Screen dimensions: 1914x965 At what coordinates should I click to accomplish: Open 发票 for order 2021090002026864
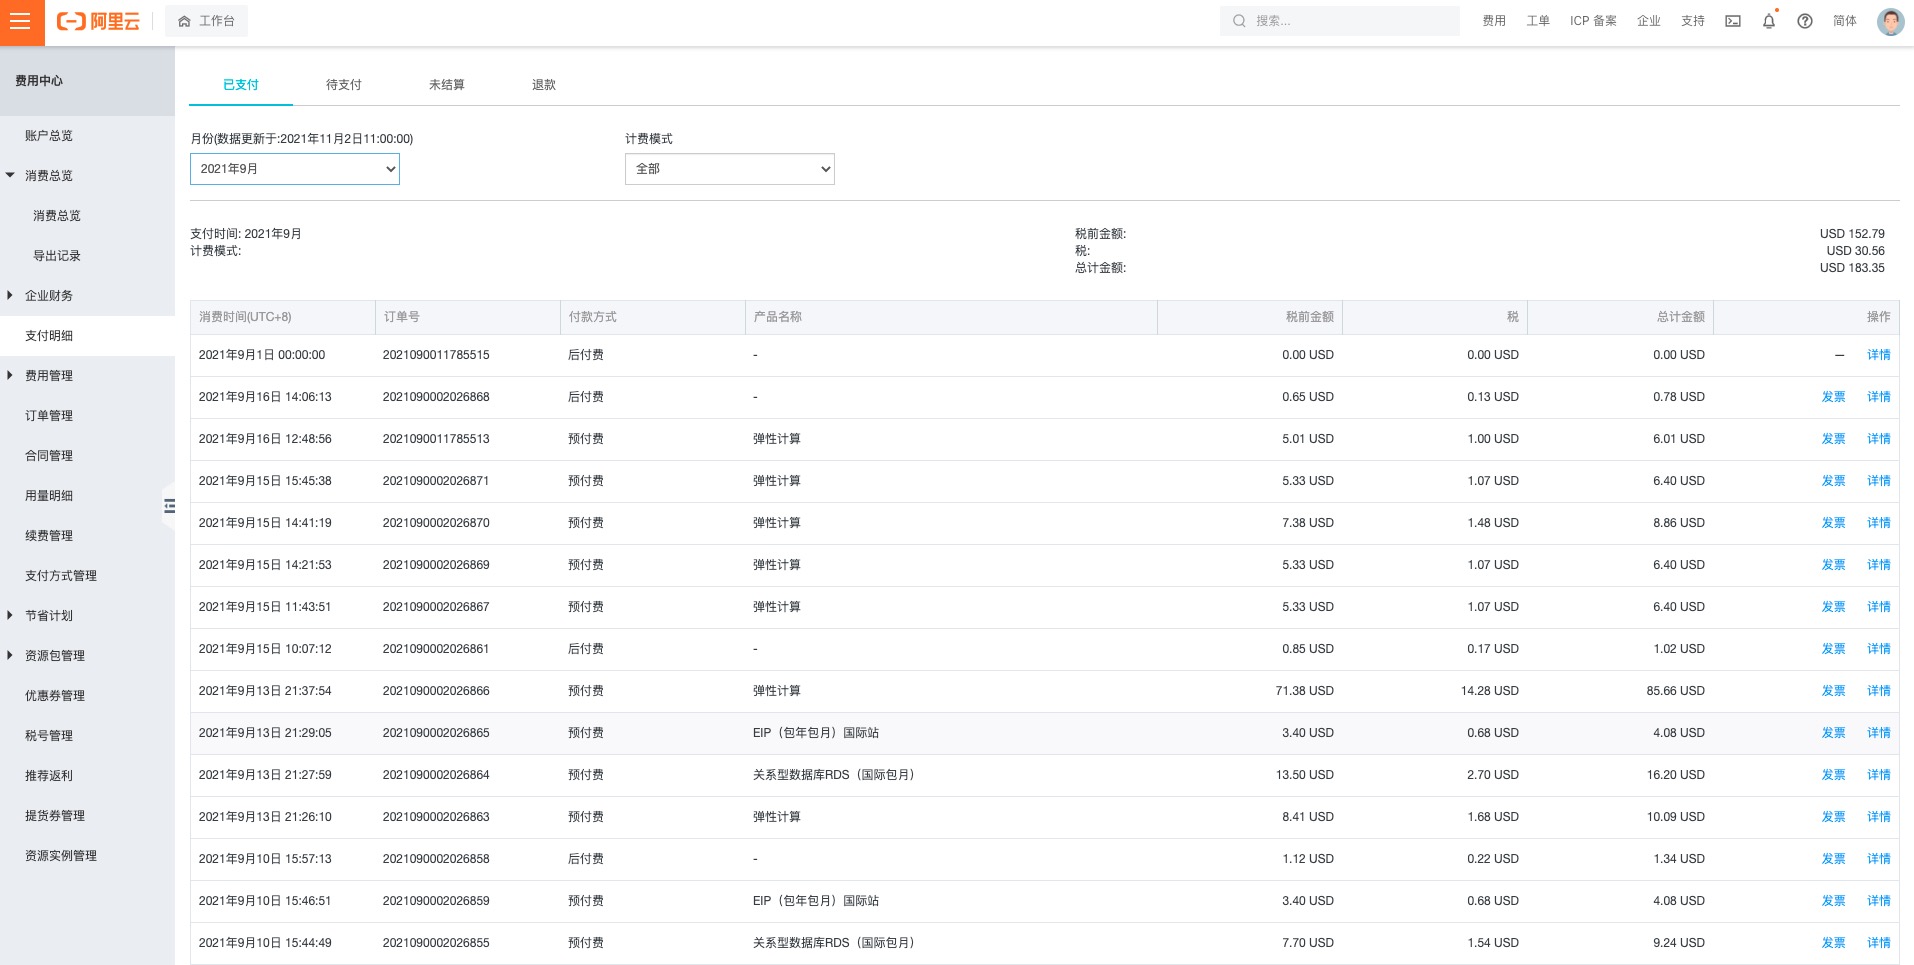click(x=1833, y=775)
